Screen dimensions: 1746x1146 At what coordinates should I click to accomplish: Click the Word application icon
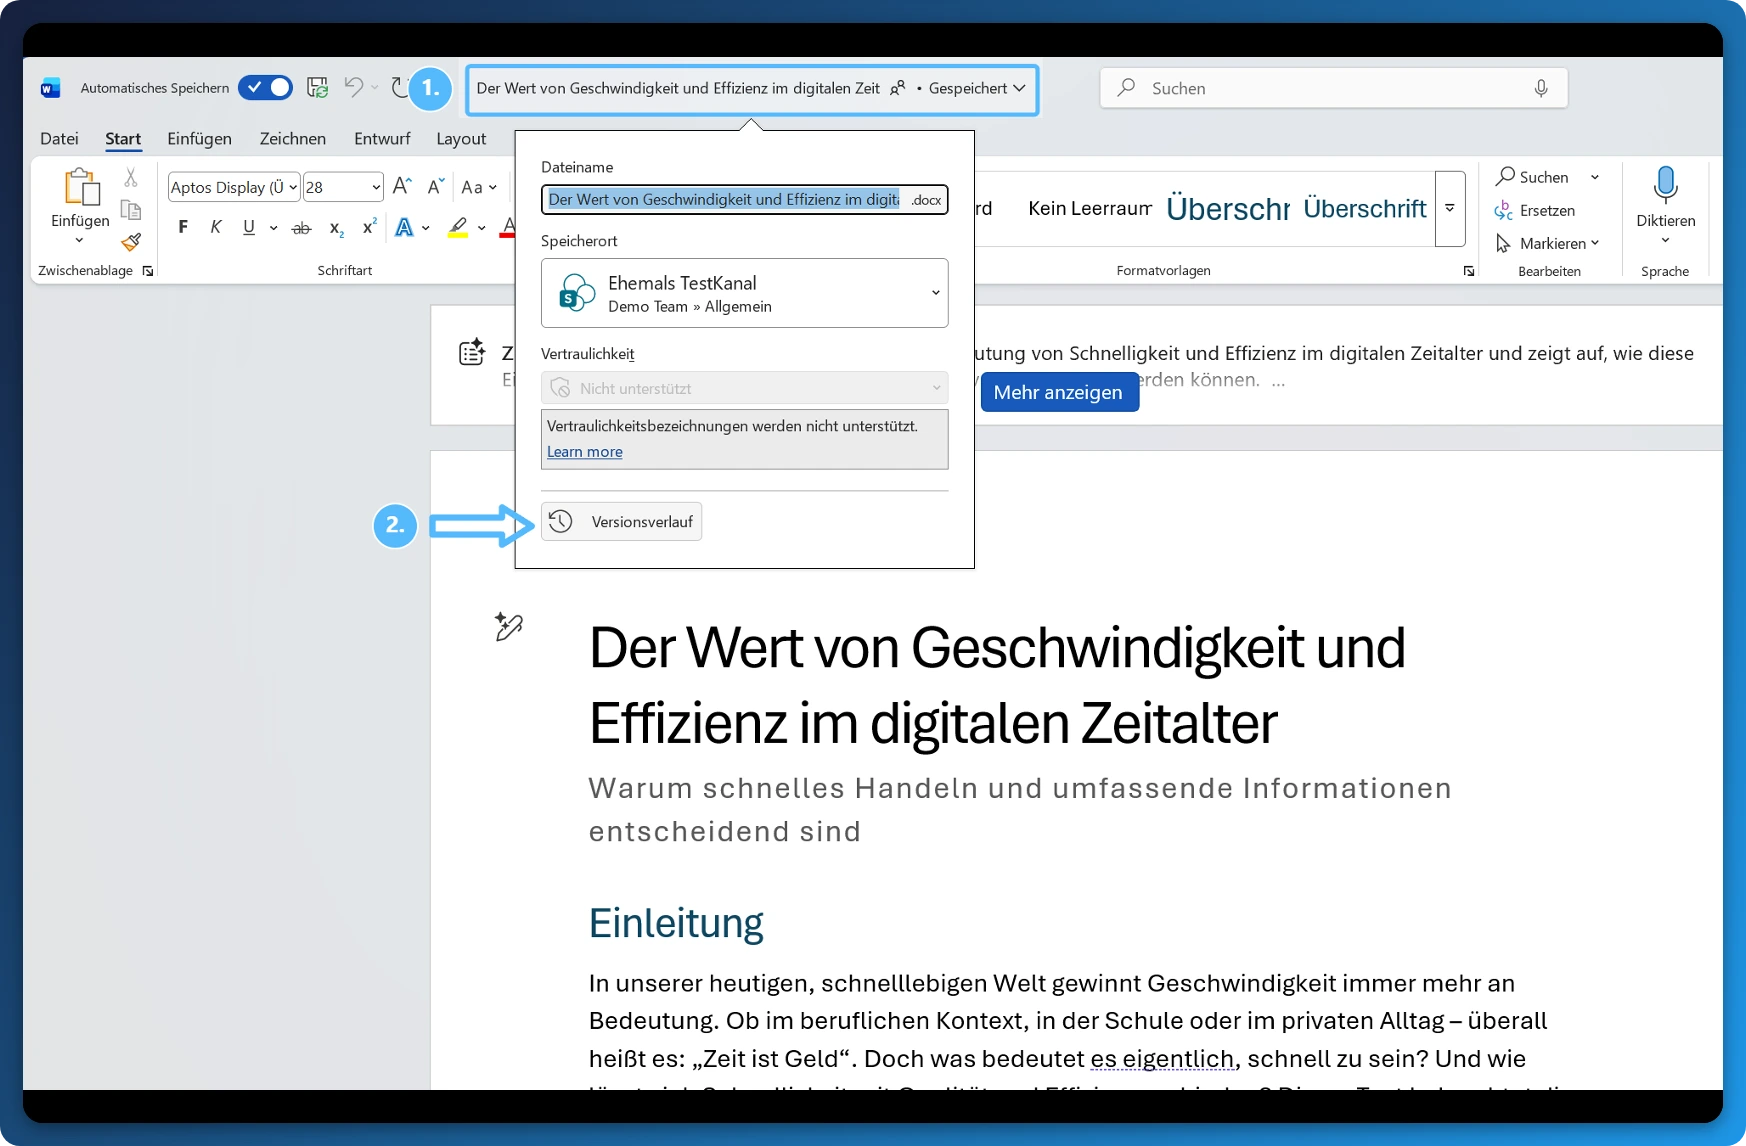coord(50,88)
